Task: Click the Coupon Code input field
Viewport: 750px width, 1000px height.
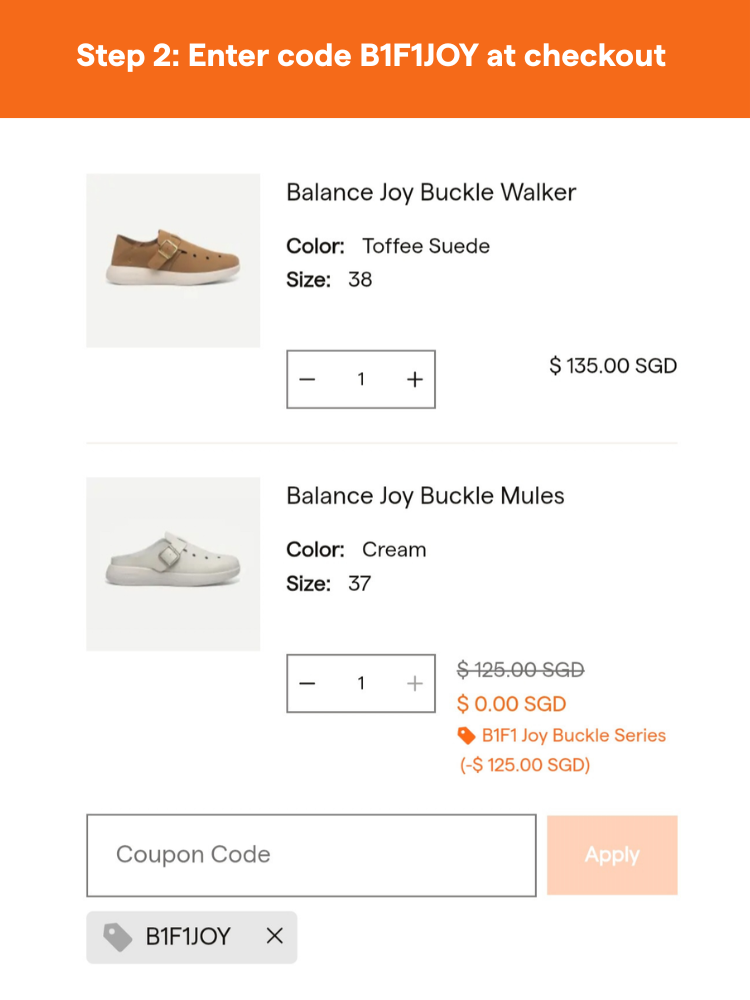Action: coord(311,855)
